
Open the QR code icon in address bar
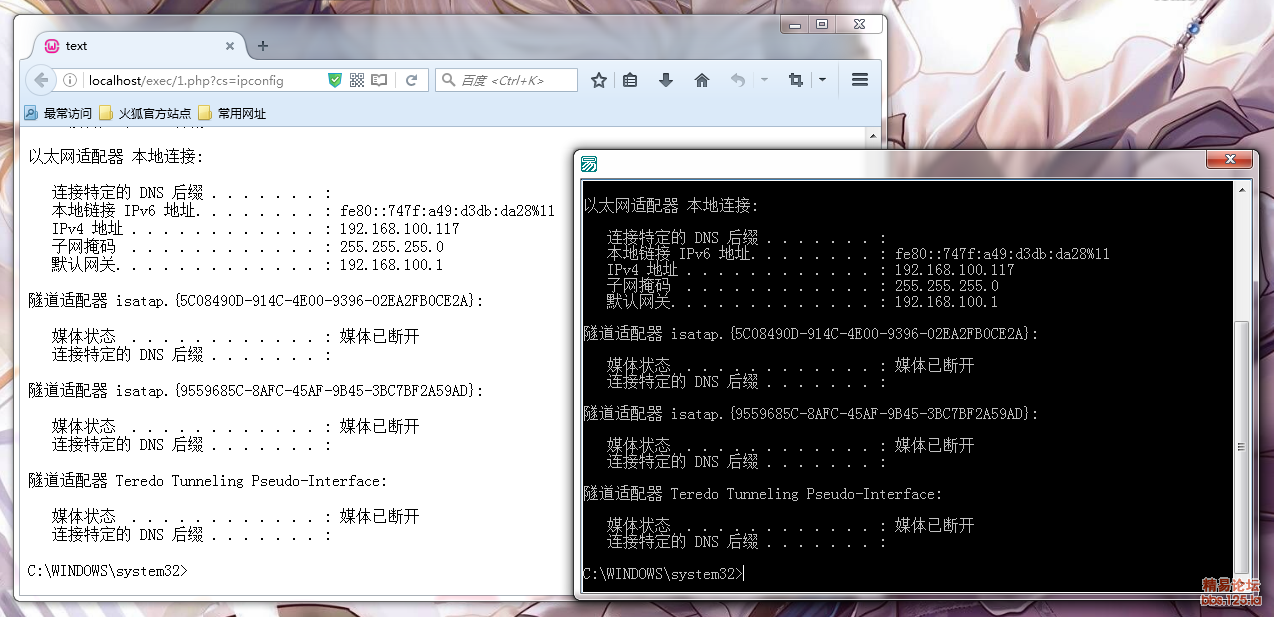pyautogui.click(x=357, y=80)
